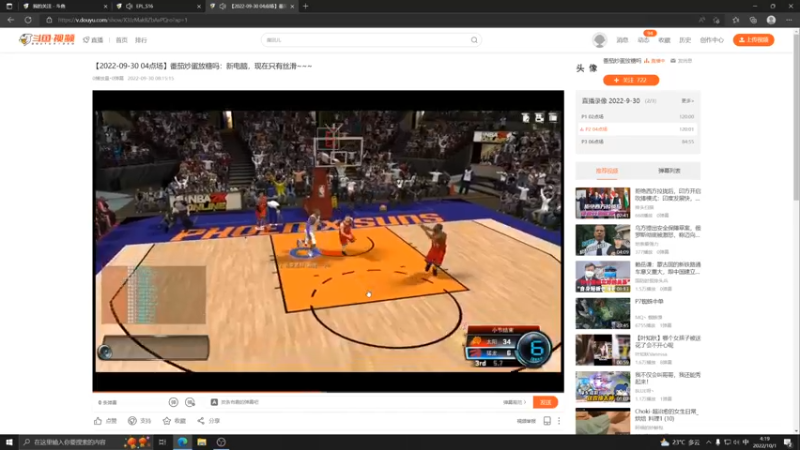Open 历史 history in header
The height and width of the screenshot is (450, 800).
click(685, 40)
